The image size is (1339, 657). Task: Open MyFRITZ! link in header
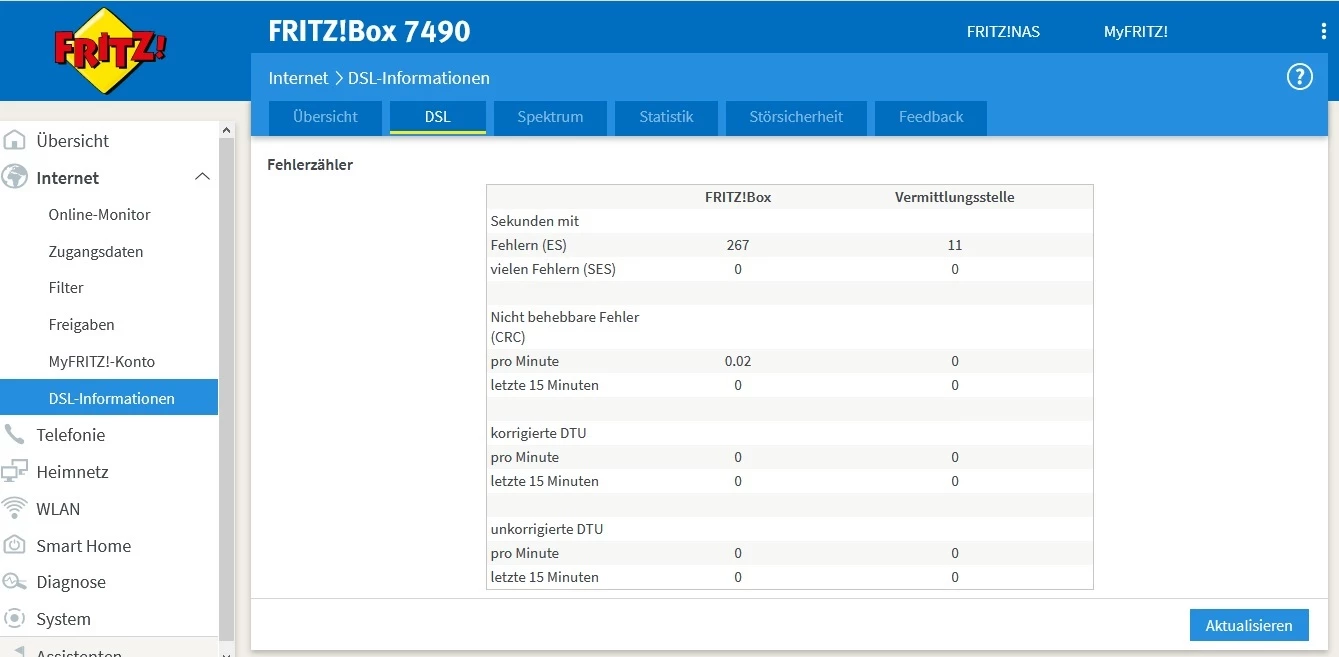[1136, 32]
